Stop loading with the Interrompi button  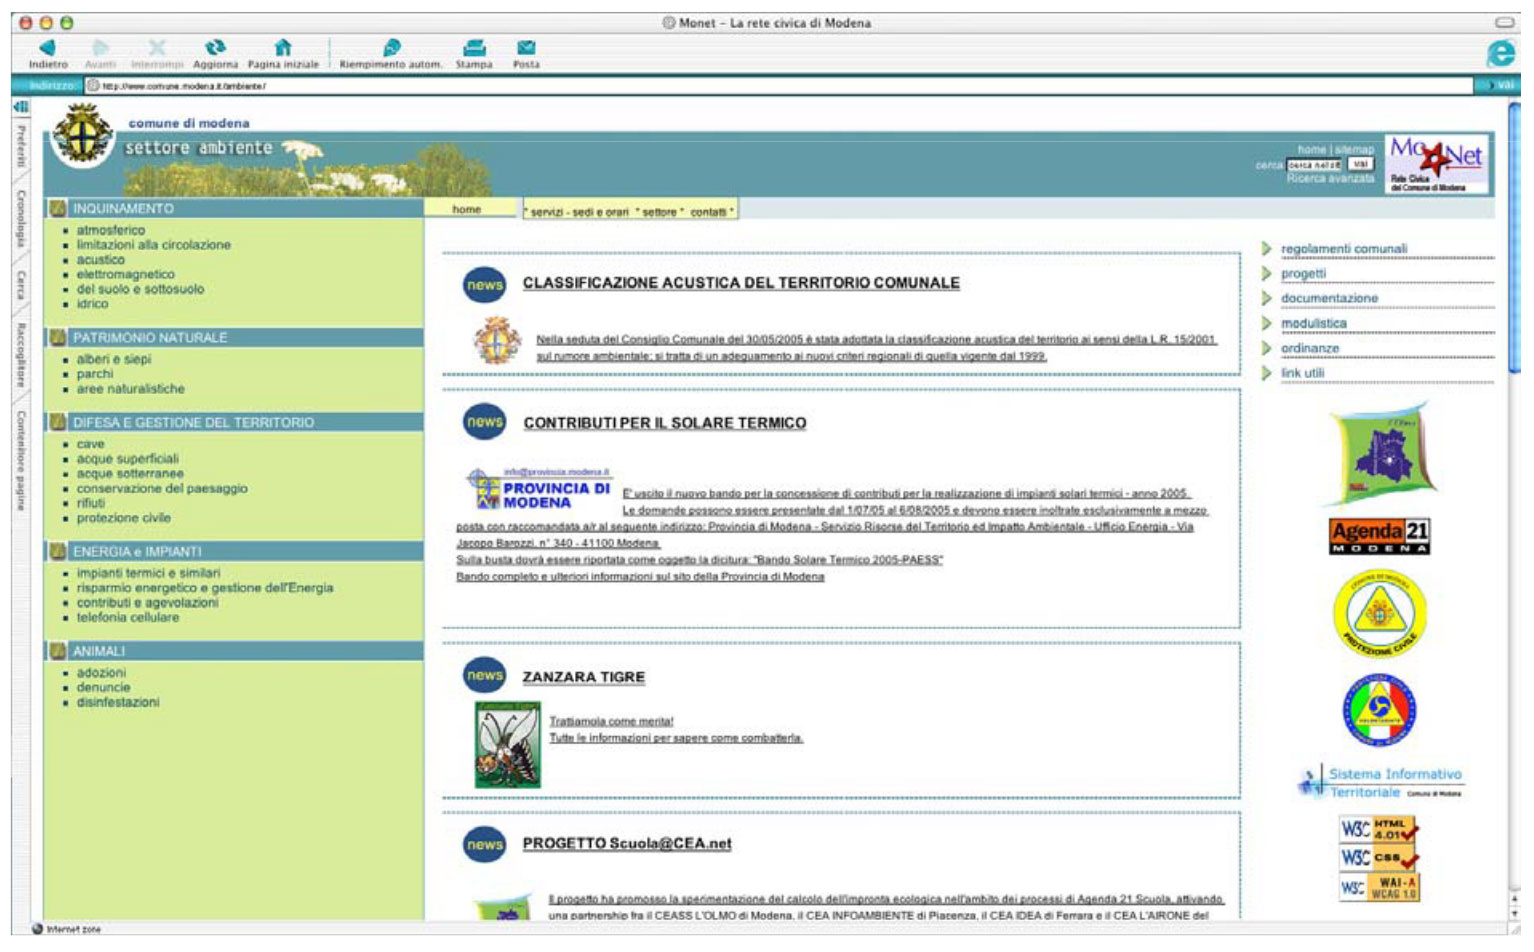[x=157, y=54]
